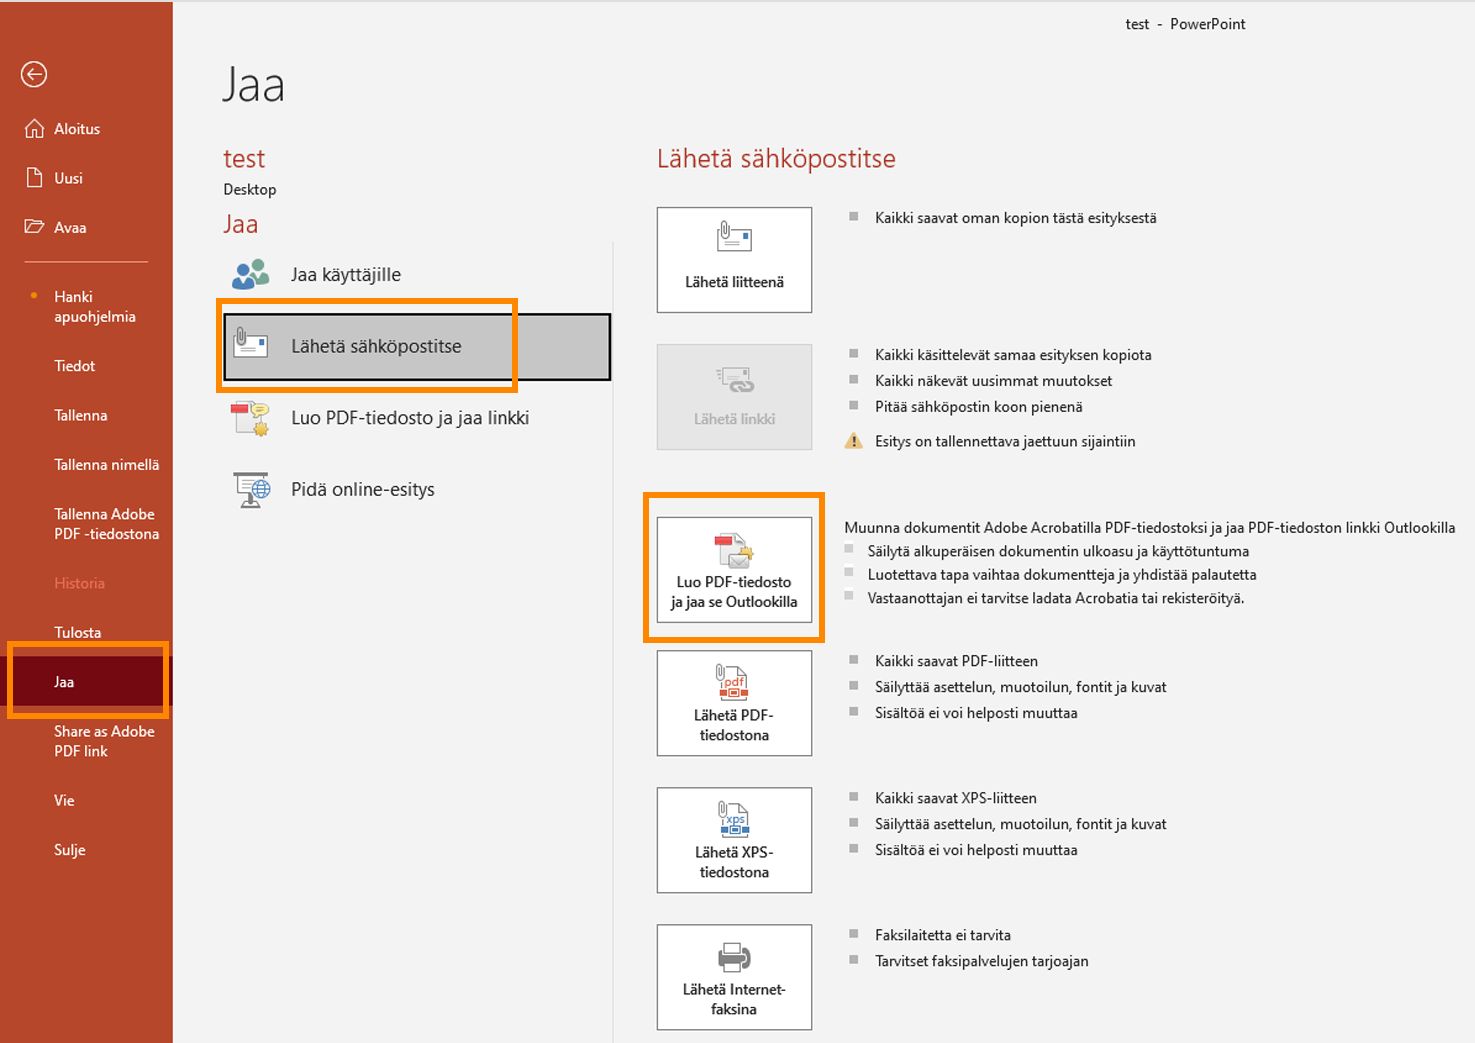Select the Pidä online-esitys monitor icon
The width and height of the screenshot is (1475, 1043).
249,489
